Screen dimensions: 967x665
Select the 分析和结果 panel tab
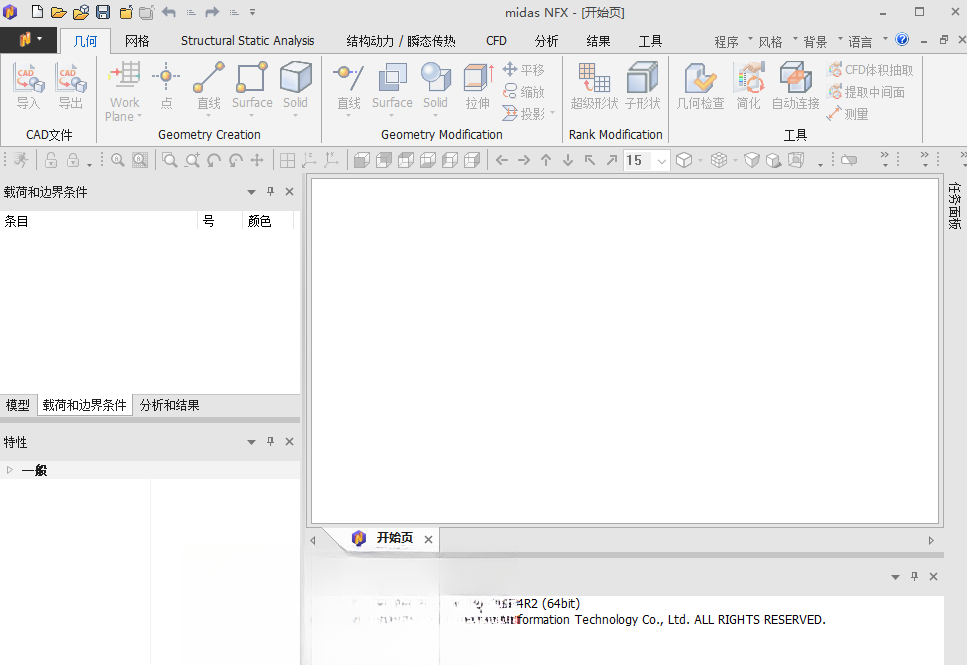(170, 405)
